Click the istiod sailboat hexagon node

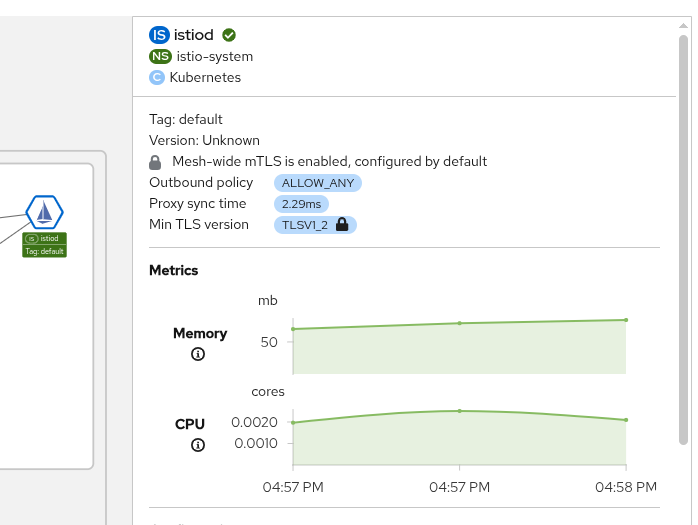pos(44,212)
